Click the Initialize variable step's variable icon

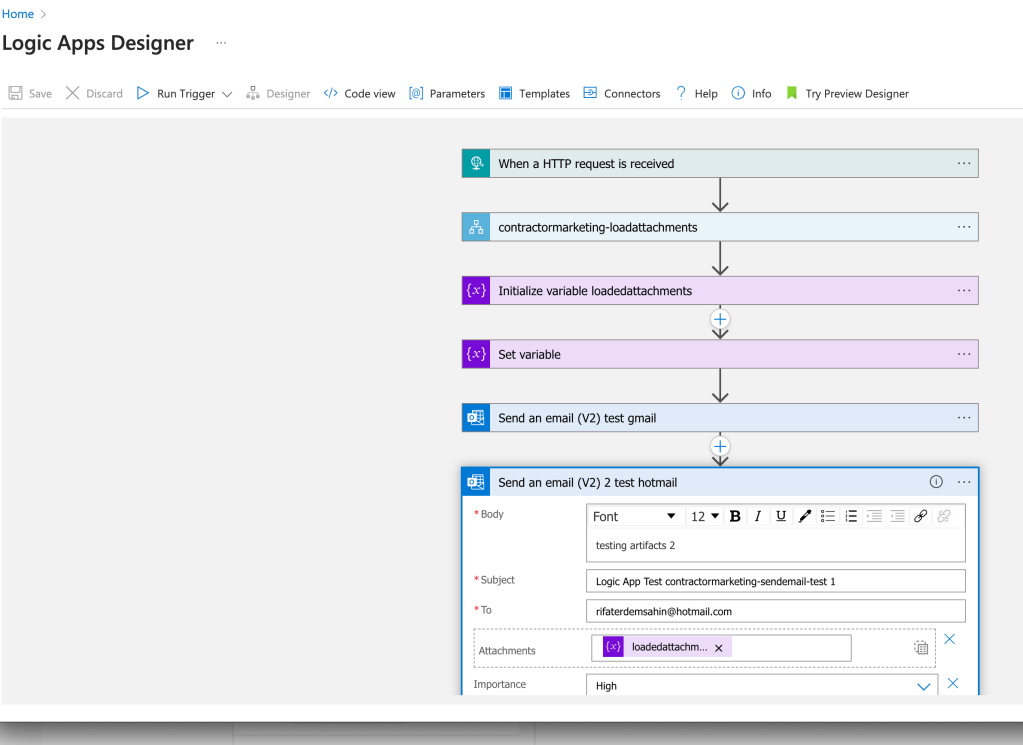pos(476,290)
